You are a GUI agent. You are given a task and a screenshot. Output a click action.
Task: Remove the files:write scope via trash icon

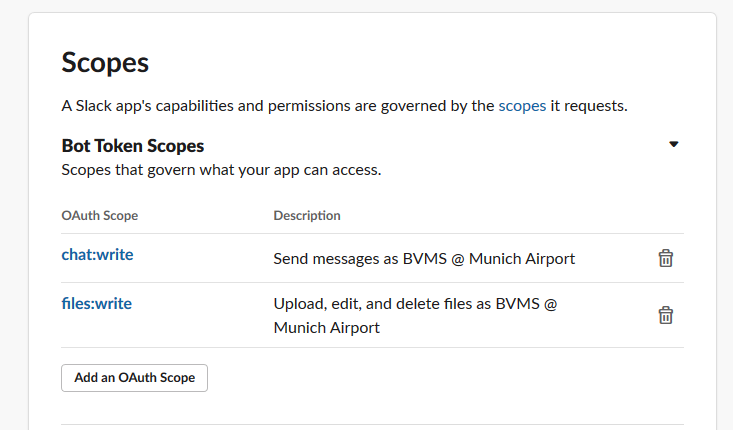(665, 315)
